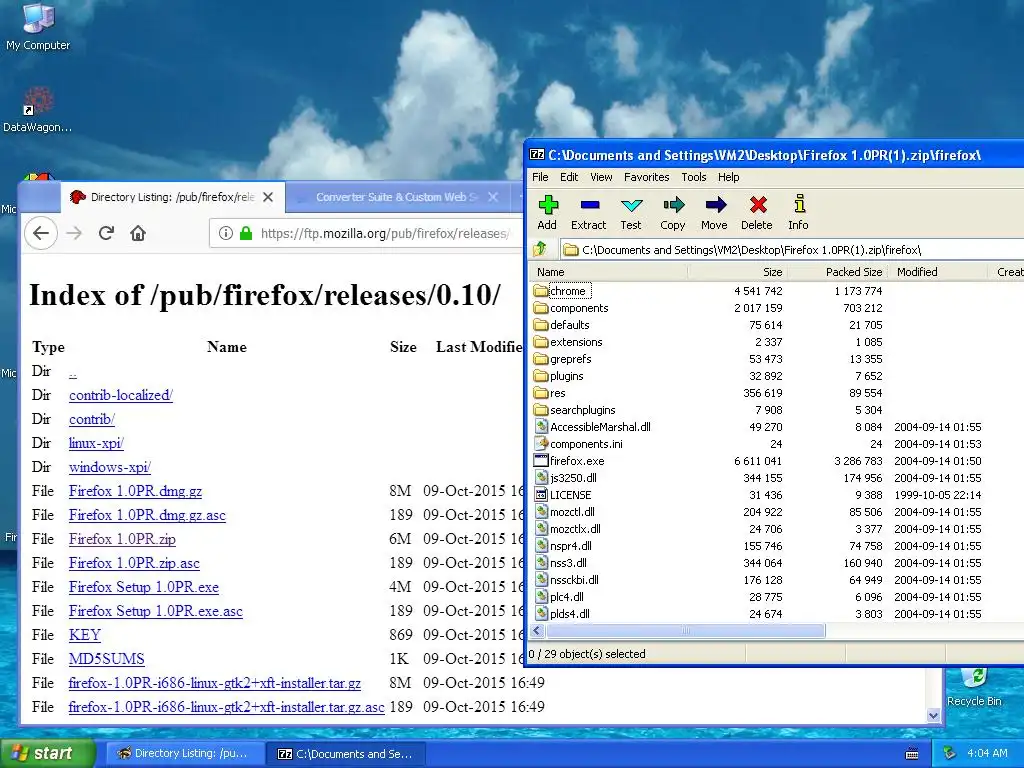The height and width of the screenshot is (768, 1024).
Task: Click the Firefox Setup 1.0PR.exe link
Action: 144,587
